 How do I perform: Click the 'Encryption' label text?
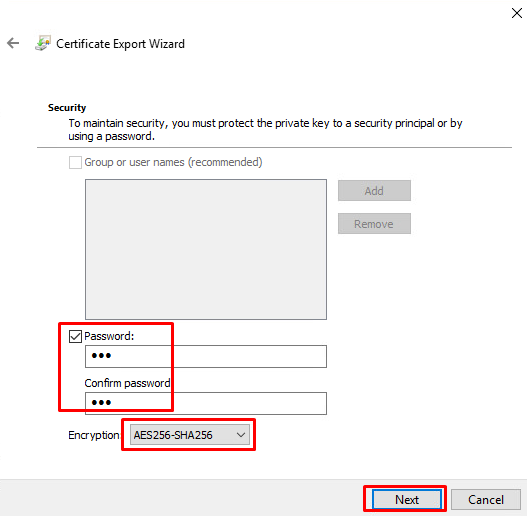(x=94, y=435)
